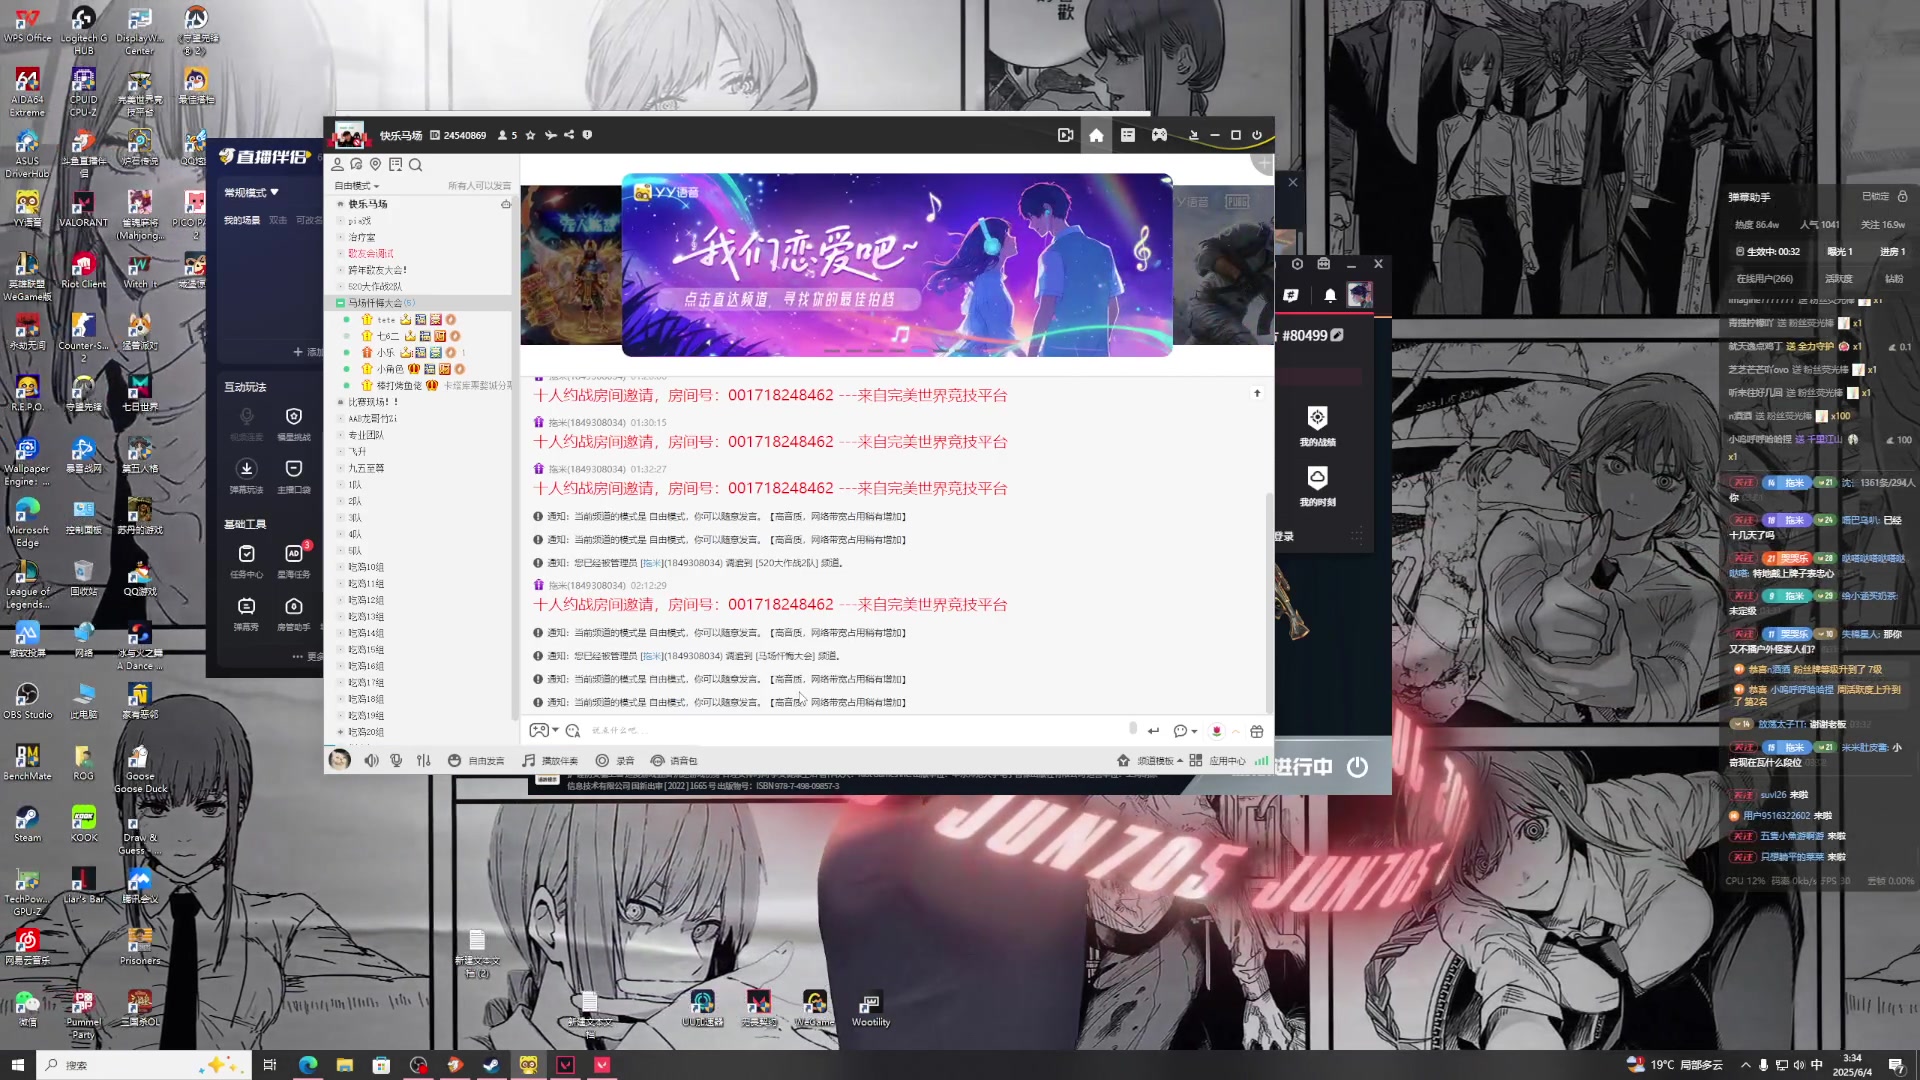This screenshot has width=1920, height=1080.
Task: Open 任务中心 task center tool
Action: (246, 561)
